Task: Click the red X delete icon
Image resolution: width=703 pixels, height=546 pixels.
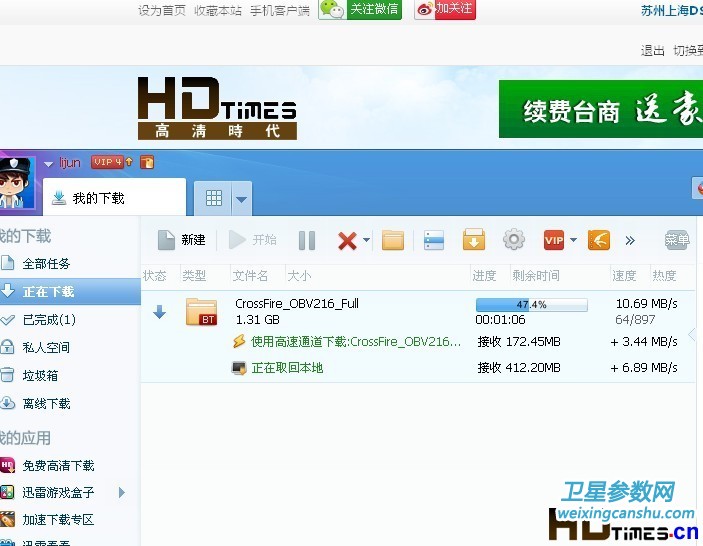Action: pos(347,240)
